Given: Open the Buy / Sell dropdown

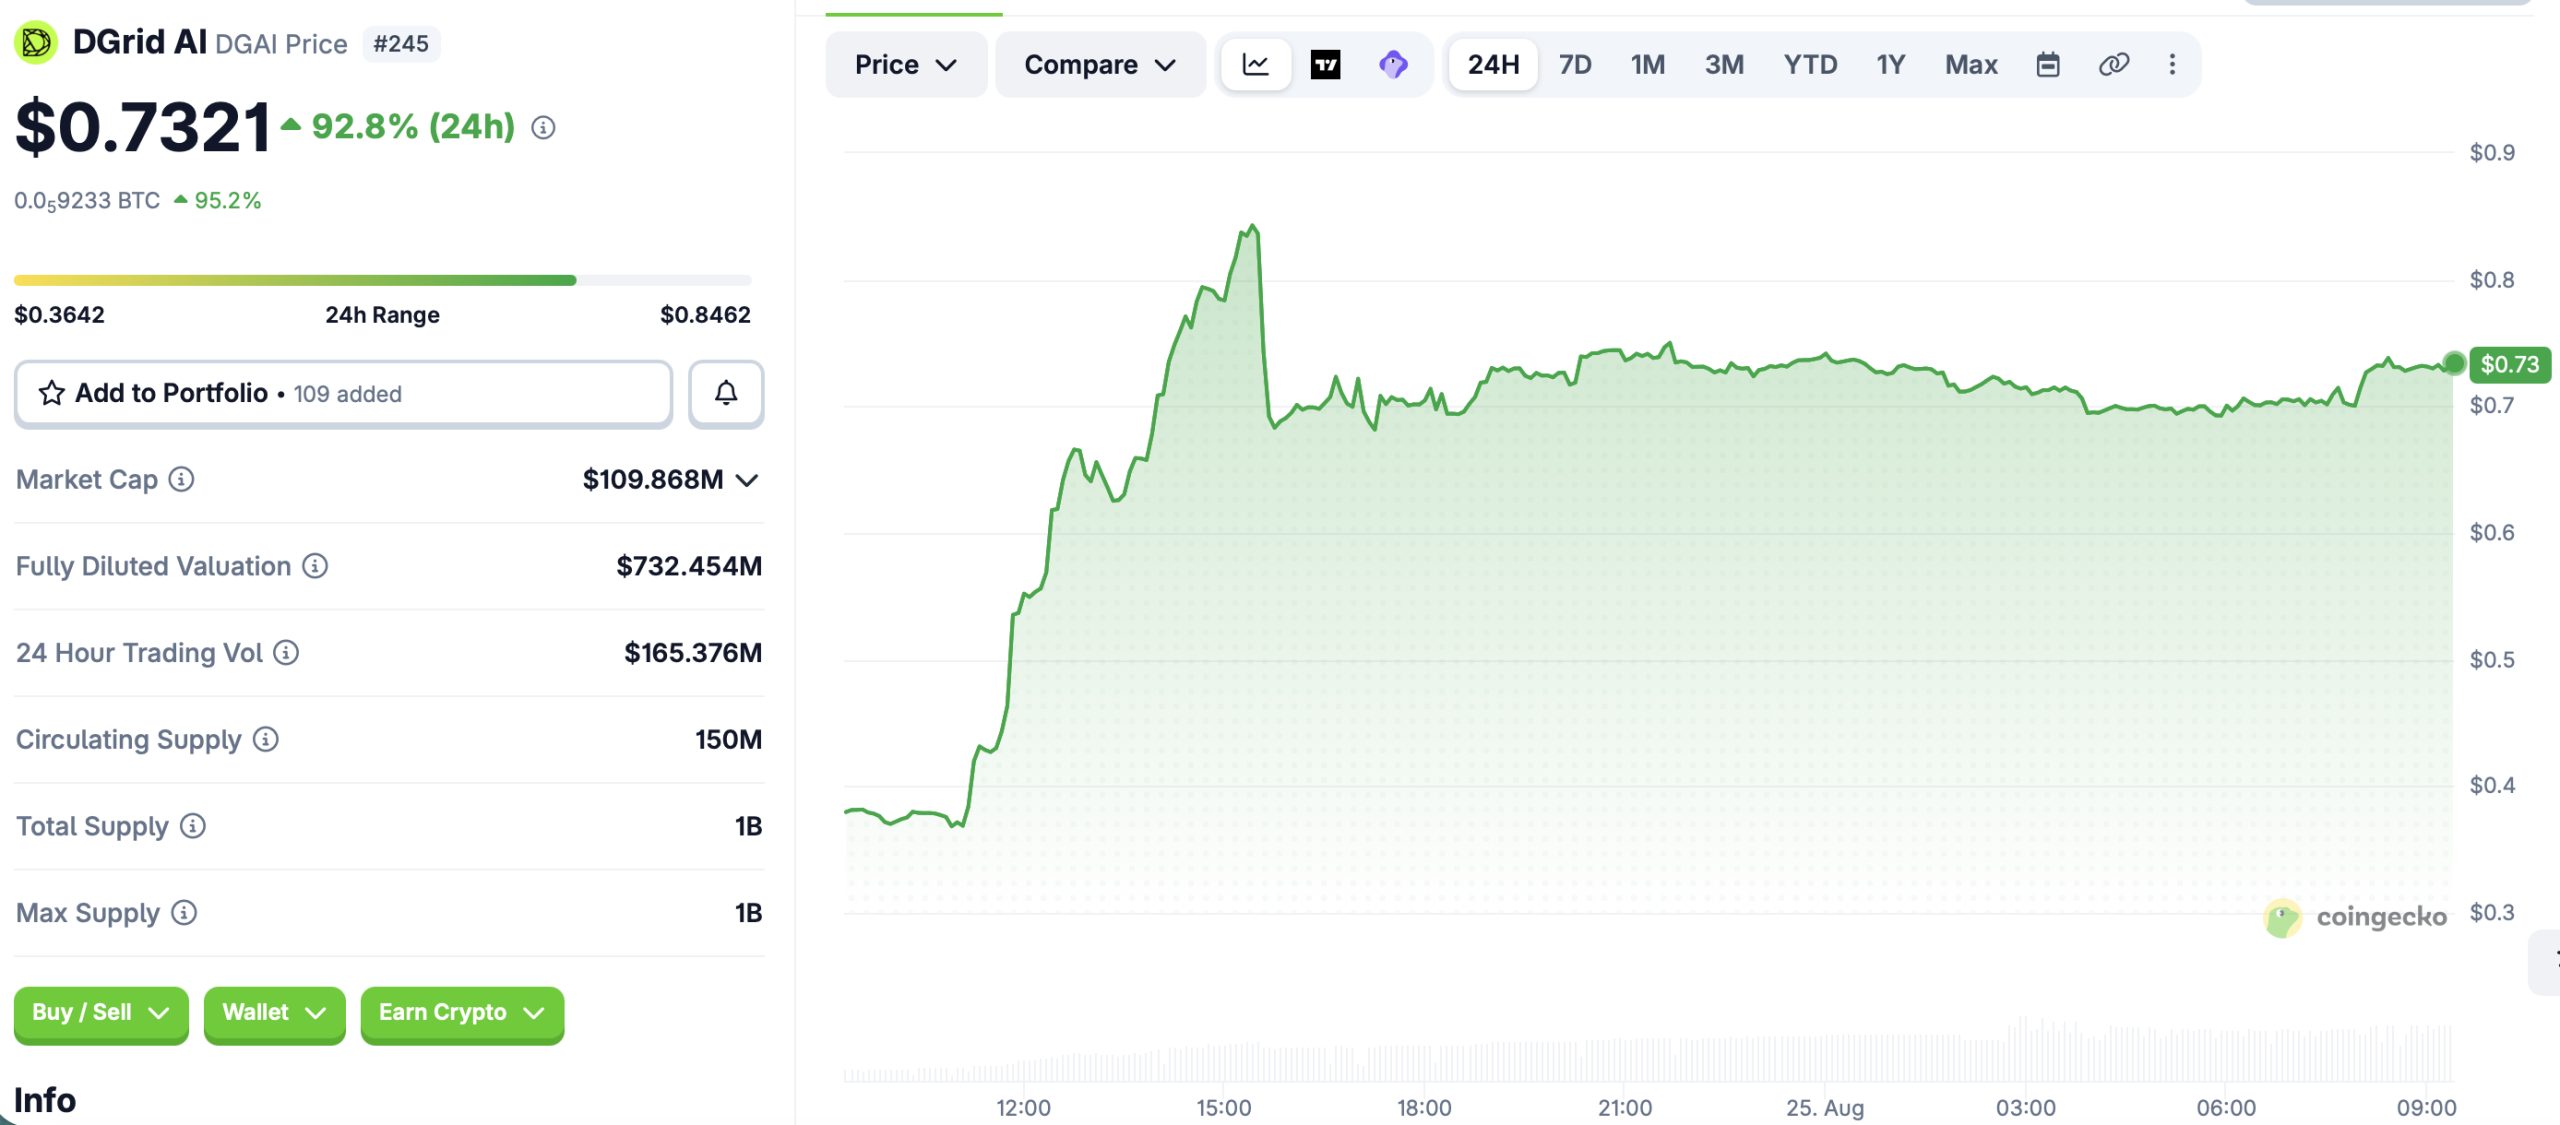Looking at the screenshot, I should 101,1013.
